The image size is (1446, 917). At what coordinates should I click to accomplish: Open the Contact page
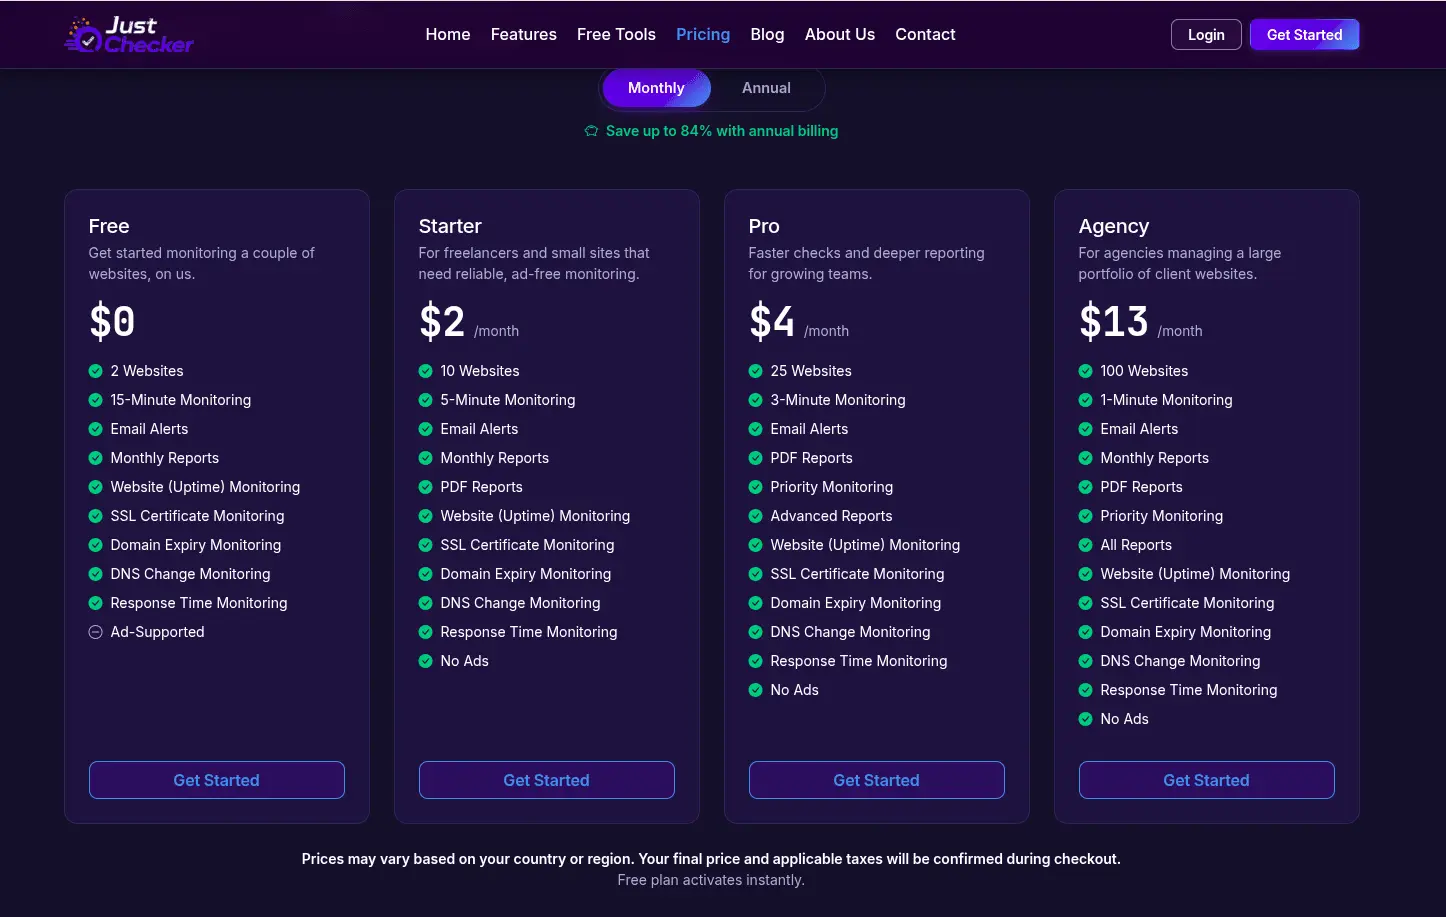pyautogui.click(x=925, y=34)
